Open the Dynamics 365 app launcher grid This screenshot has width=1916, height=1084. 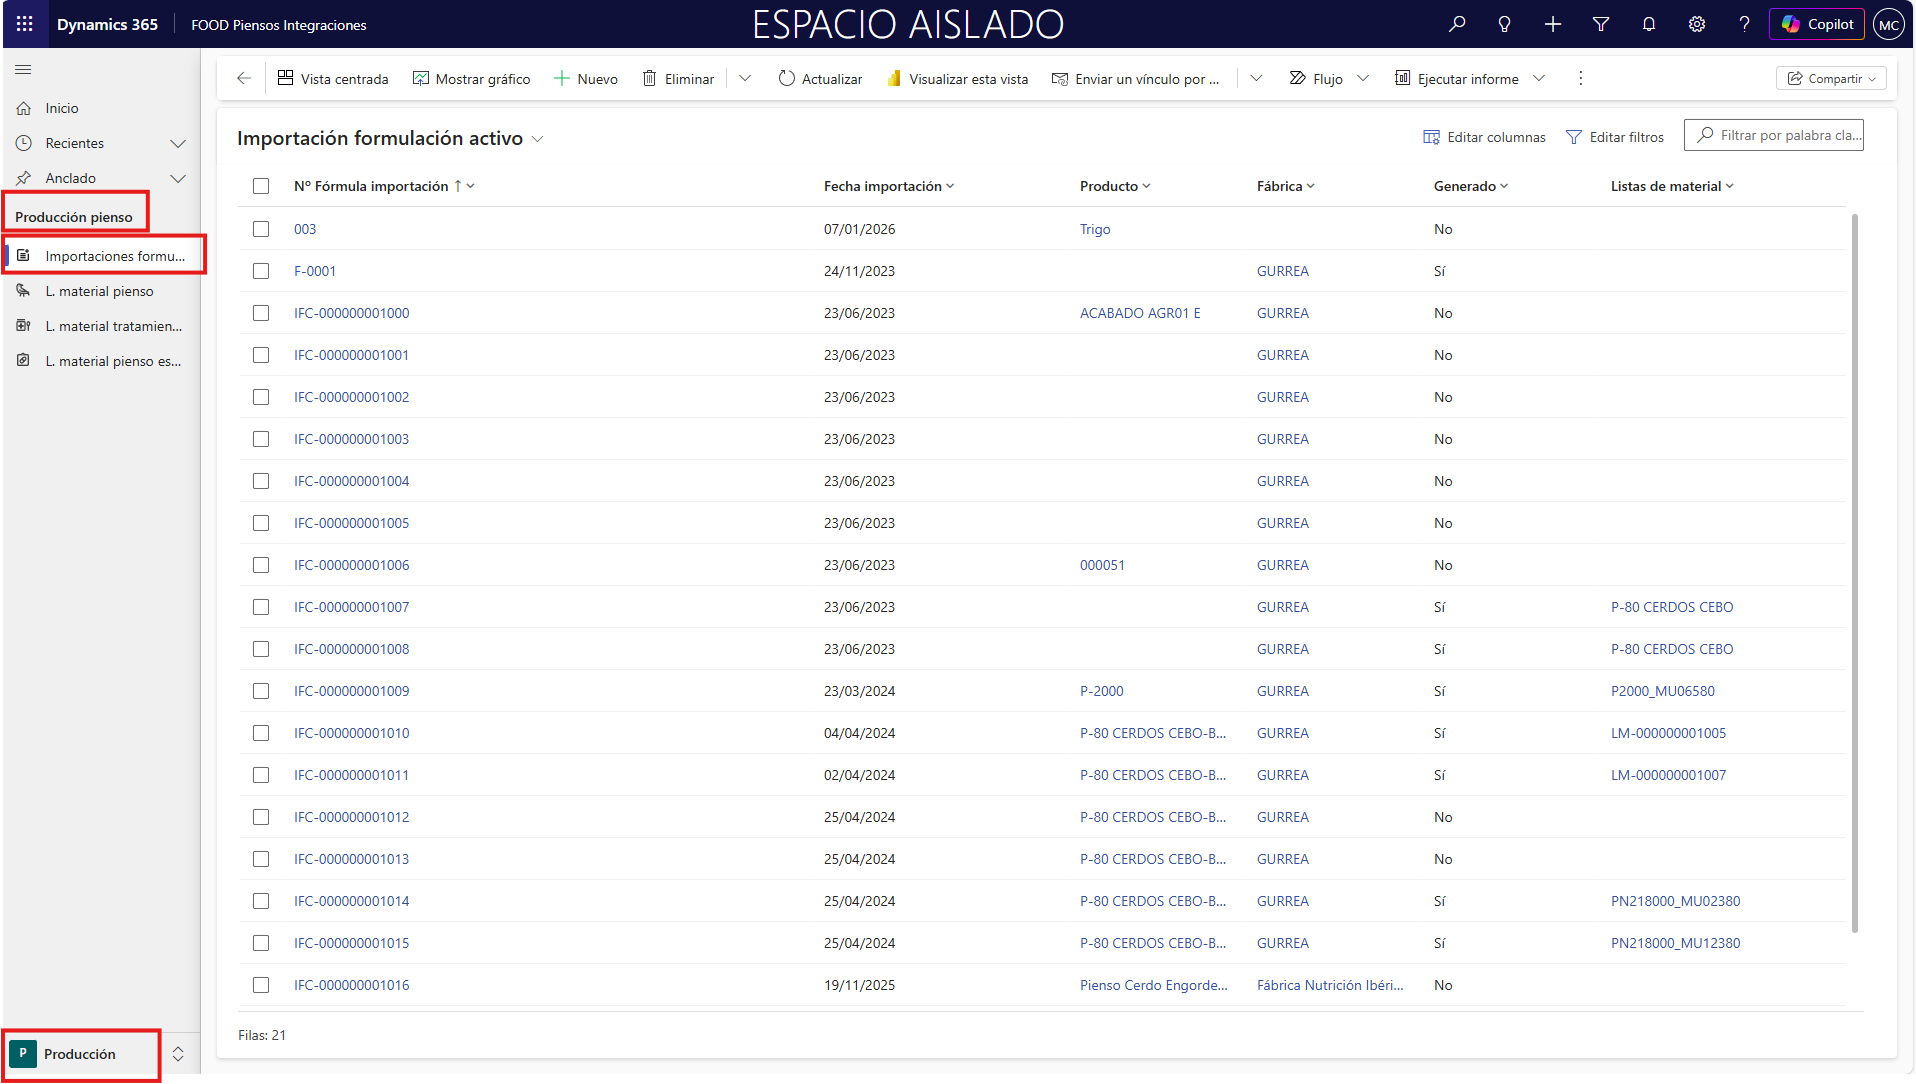[25, 24]
